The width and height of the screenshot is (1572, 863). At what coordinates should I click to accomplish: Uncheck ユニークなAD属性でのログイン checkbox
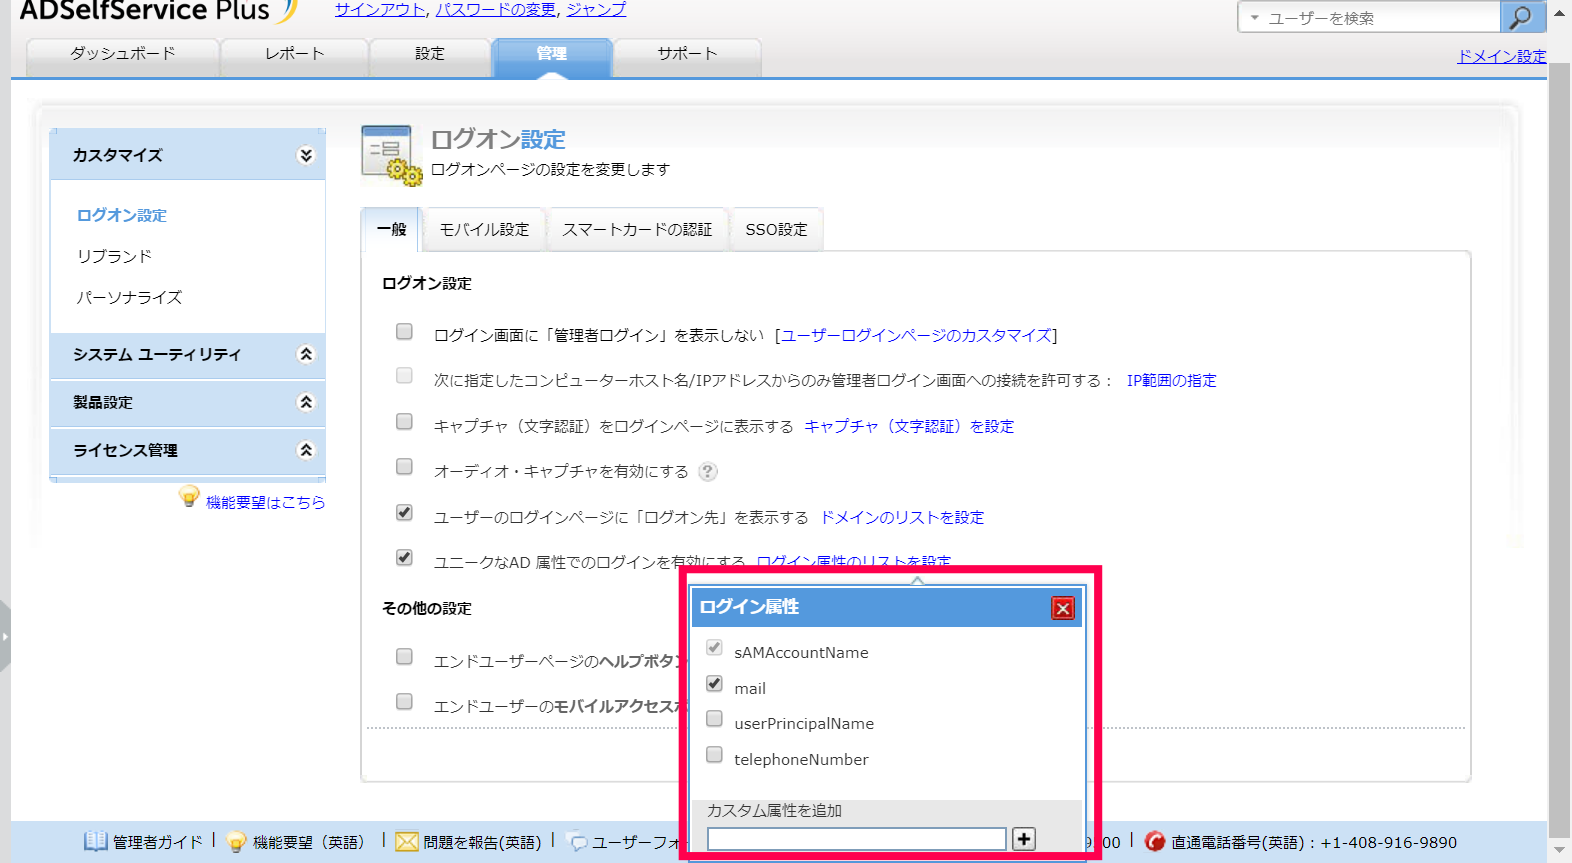(404, 558)
